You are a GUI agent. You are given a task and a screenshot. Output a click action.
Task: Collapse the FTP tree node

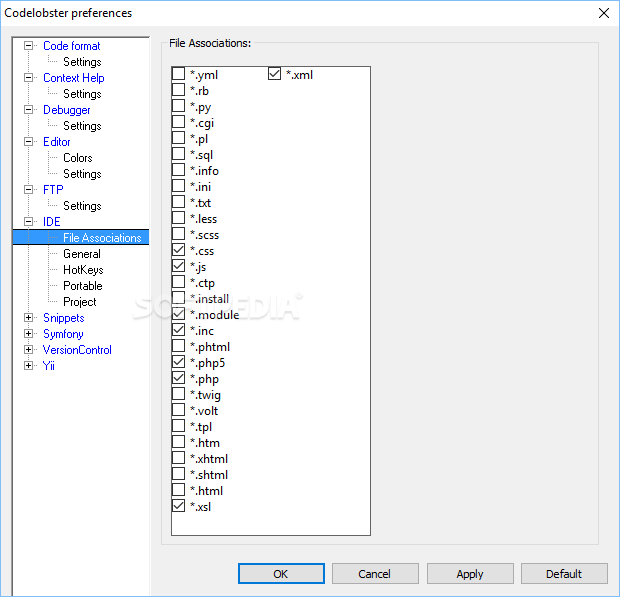coord(28,190)
